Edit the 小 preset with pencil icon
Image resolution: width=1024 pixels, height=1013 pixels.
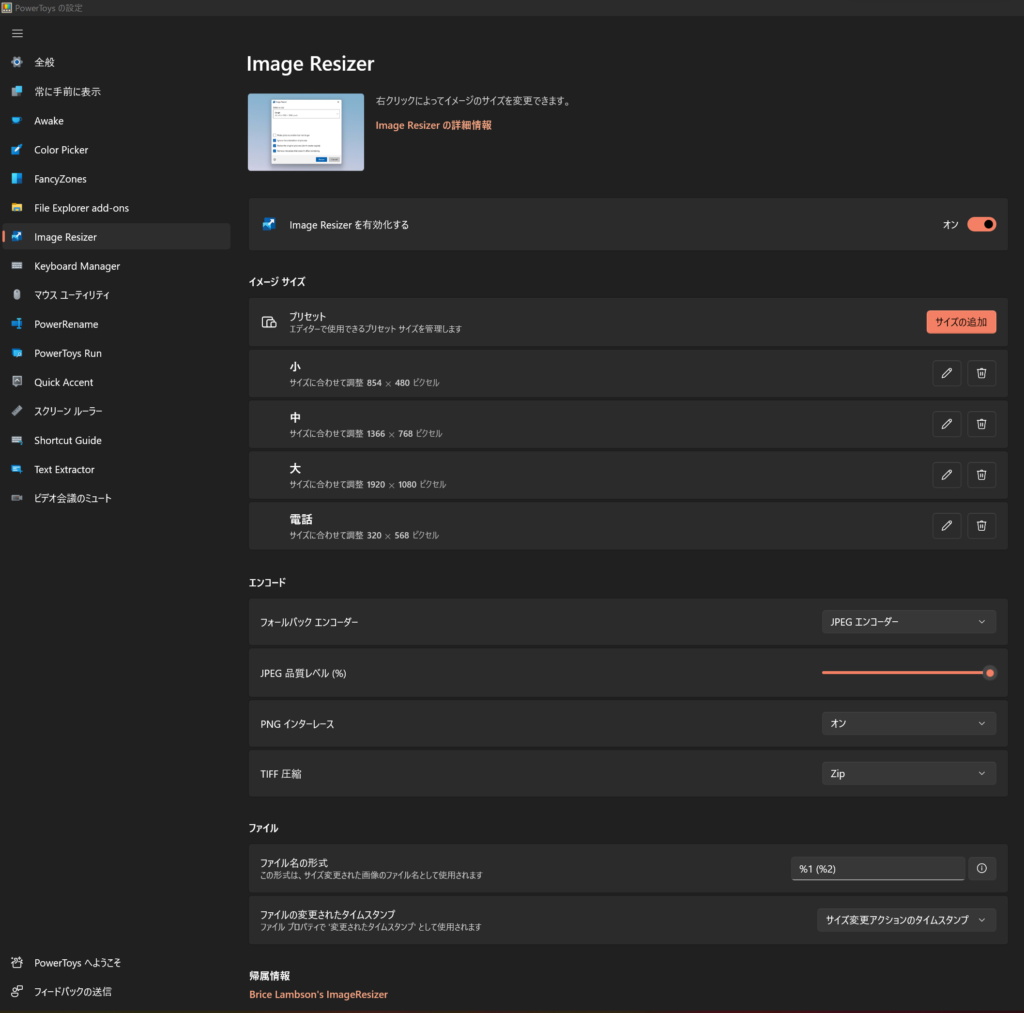(946, 373)
